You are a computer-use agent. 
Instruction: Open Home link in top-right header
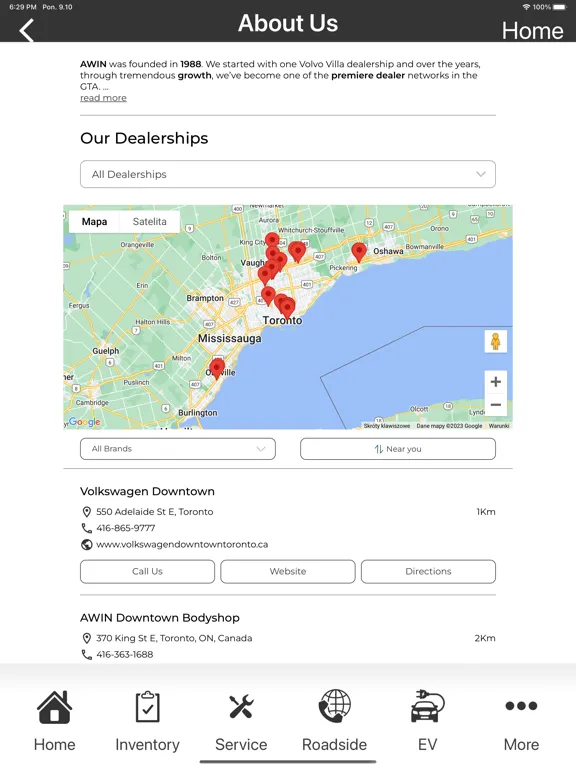pos(532,30)
